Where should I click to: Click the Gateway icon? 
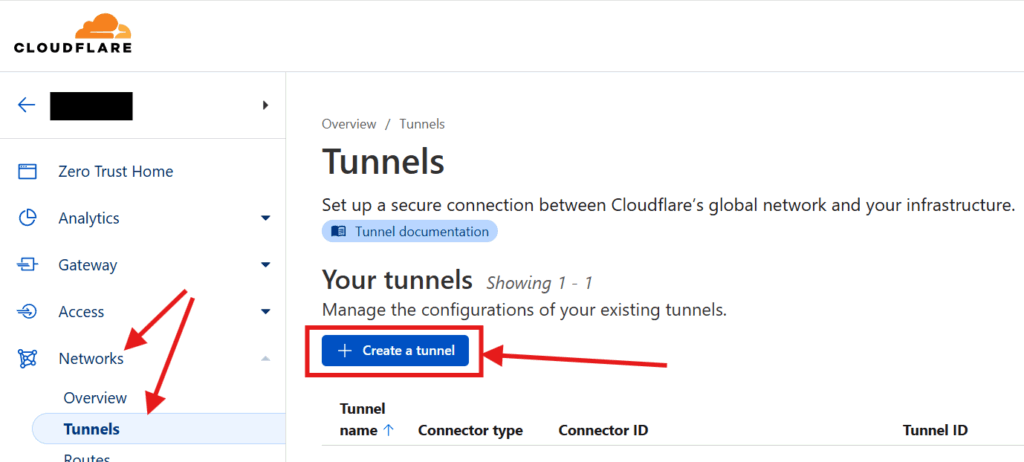tap(27, 265)
